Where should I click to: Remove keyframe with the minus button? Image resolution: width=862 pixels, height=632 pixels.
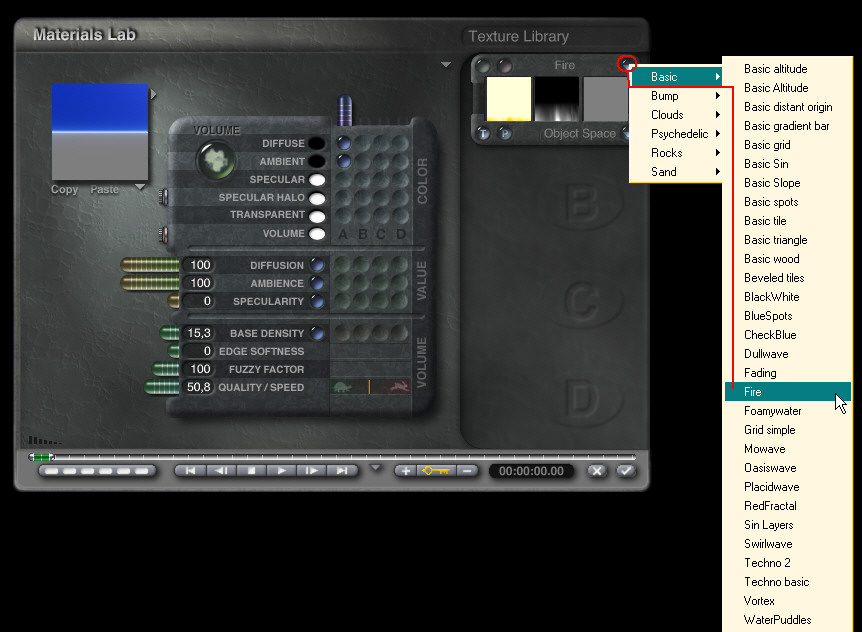tap(467, 471)
